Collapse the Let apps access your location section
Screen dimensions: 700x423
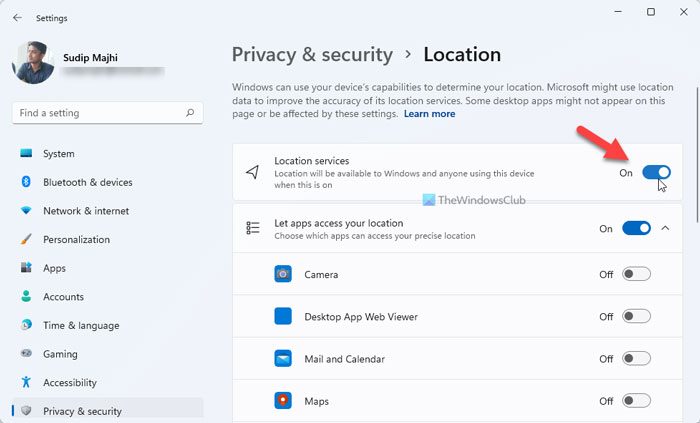(667, 229)
